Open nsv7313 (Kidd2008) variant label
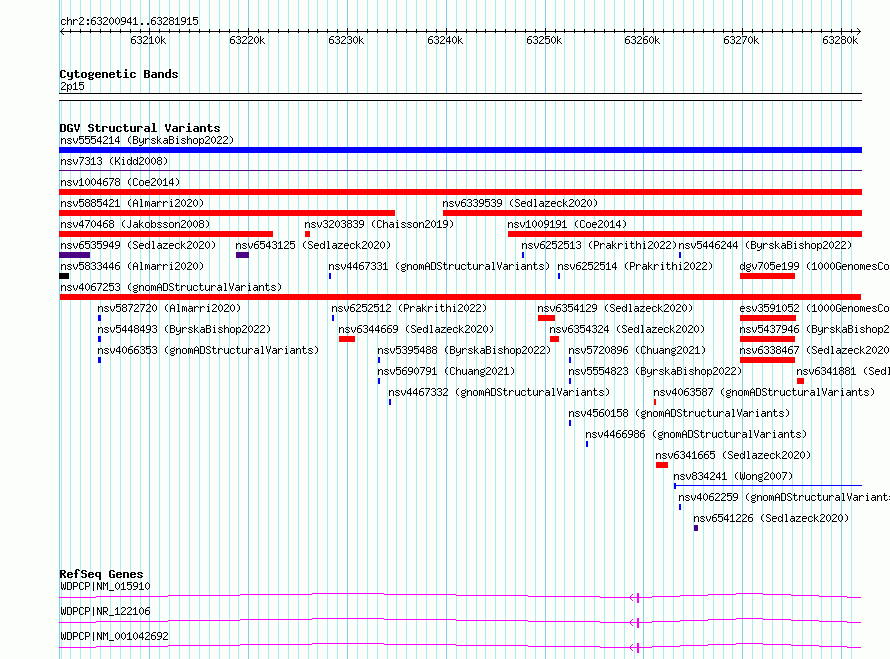 pyautogui.click(x=114, y=161)
